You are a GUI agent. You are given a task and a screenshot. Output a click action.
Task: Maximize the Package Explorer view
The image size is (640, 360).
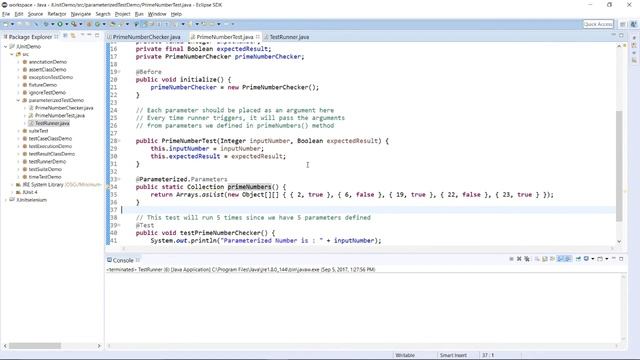pyautogui.click(x=97, y=36)
